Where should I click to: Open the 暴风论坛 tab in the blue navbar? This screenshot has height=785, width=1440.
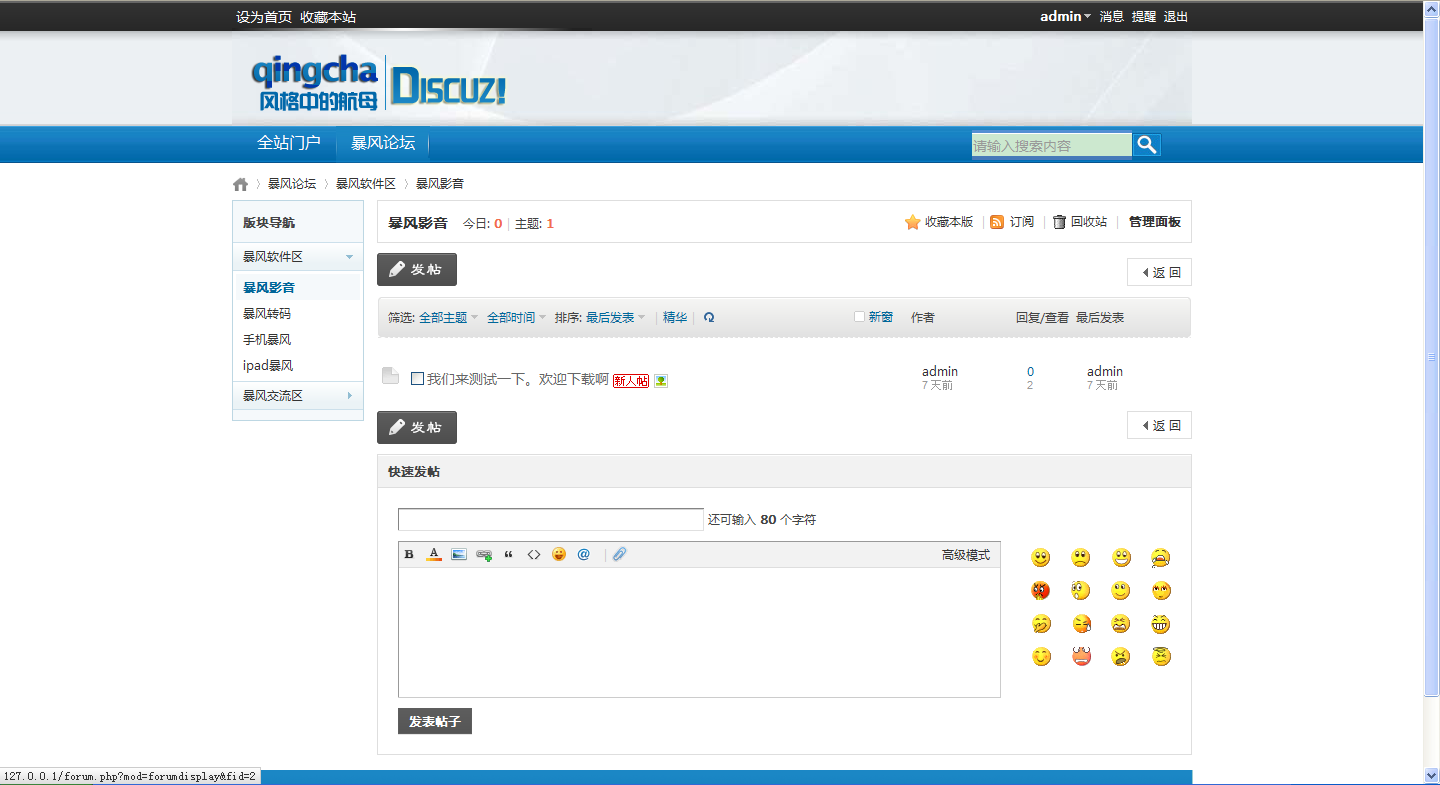click(383, 143)
